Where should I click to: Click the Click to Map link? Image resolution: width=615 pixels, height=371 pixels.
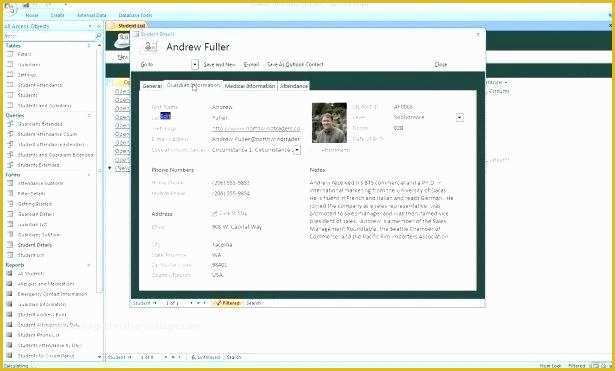[x=229, y=213]
